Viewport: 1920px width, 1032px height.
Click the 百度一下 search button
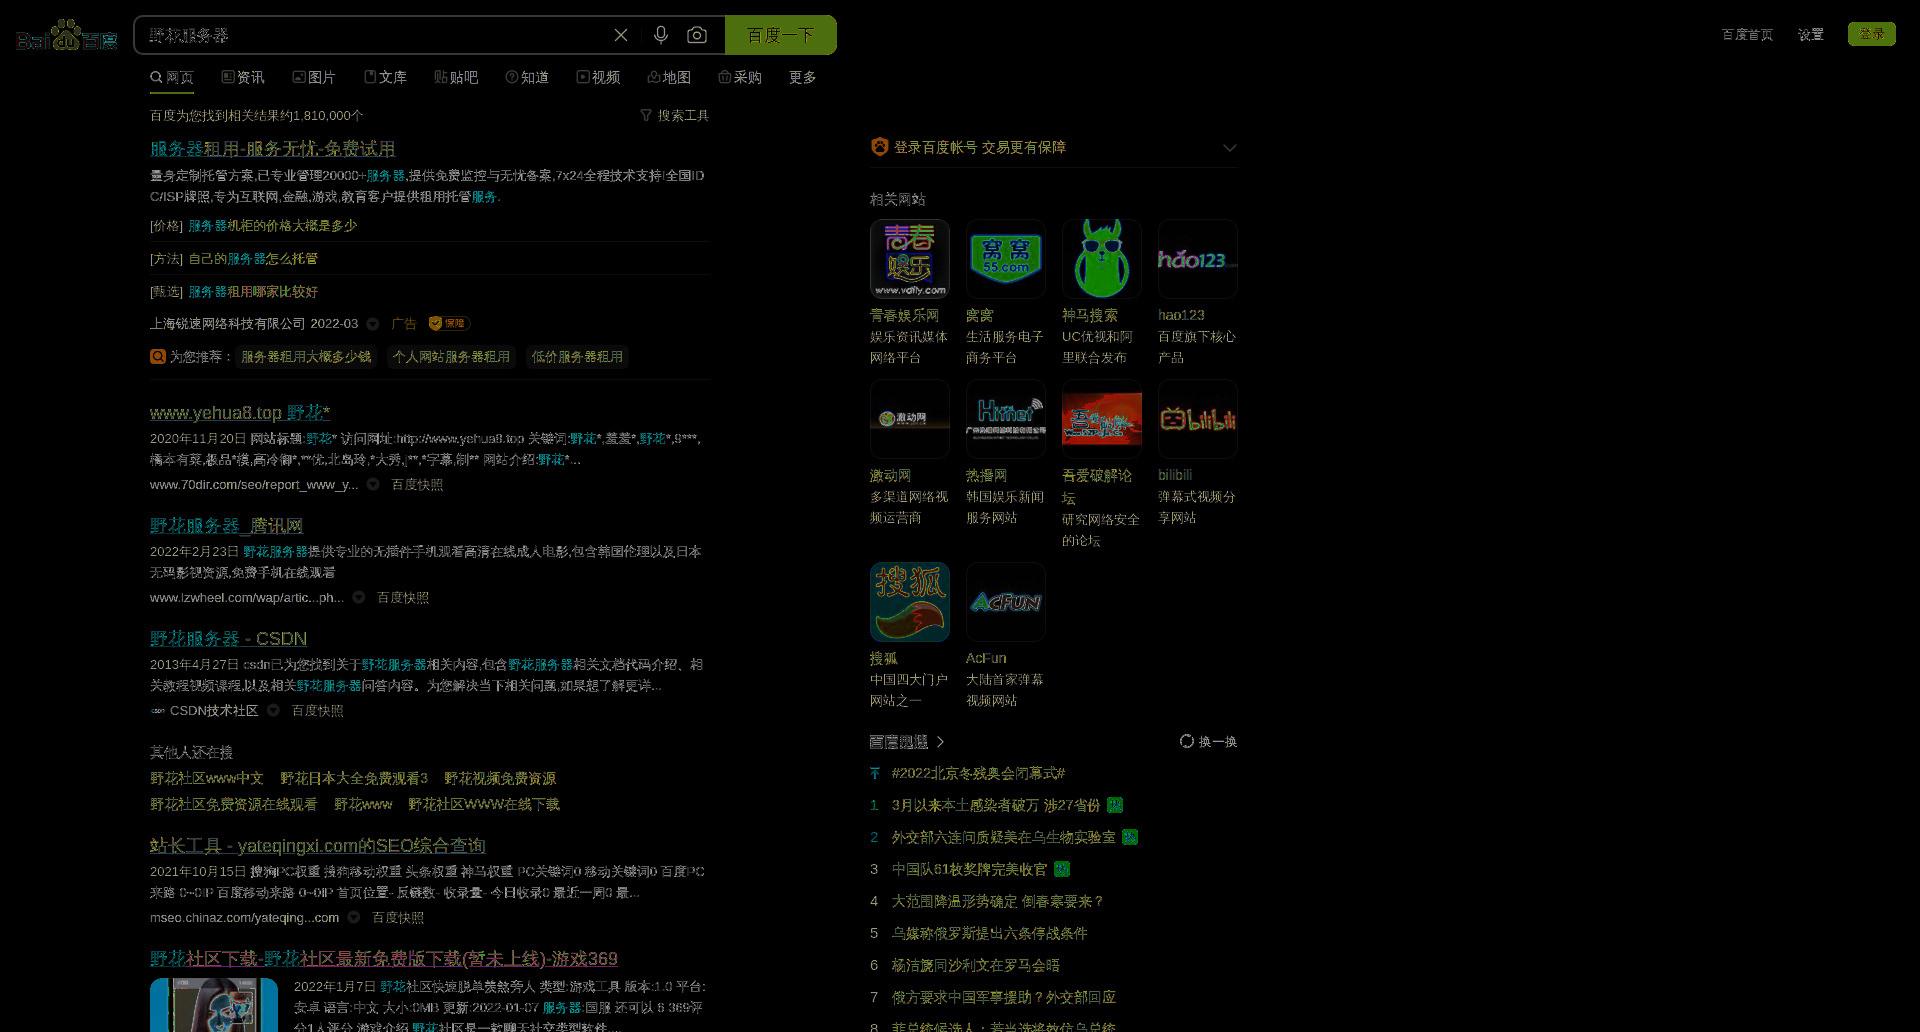[x=780, y=35]
